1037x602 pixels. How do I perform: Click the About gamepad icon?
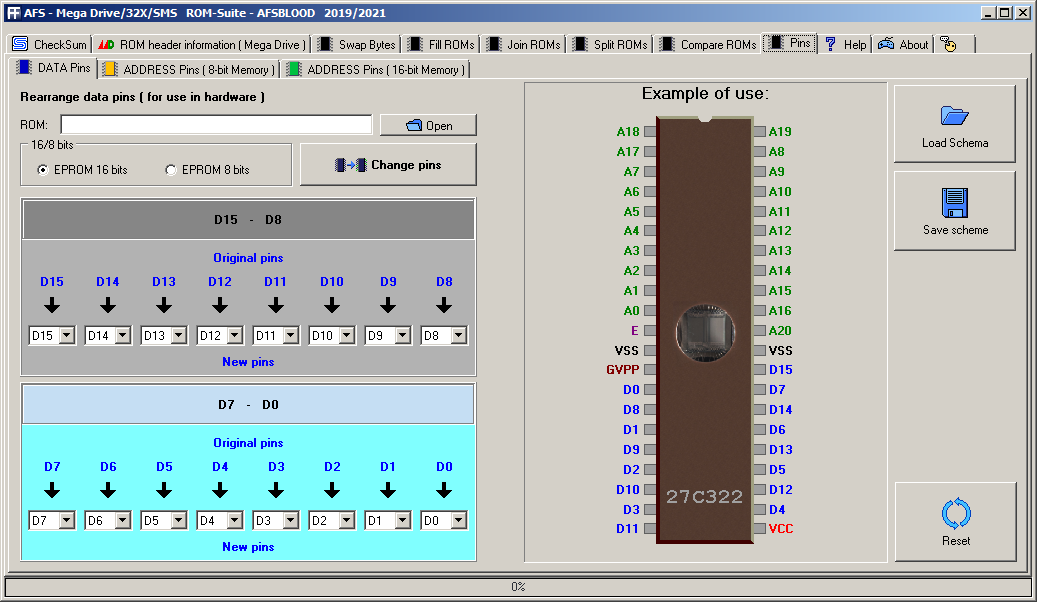[x=886, y=44]
